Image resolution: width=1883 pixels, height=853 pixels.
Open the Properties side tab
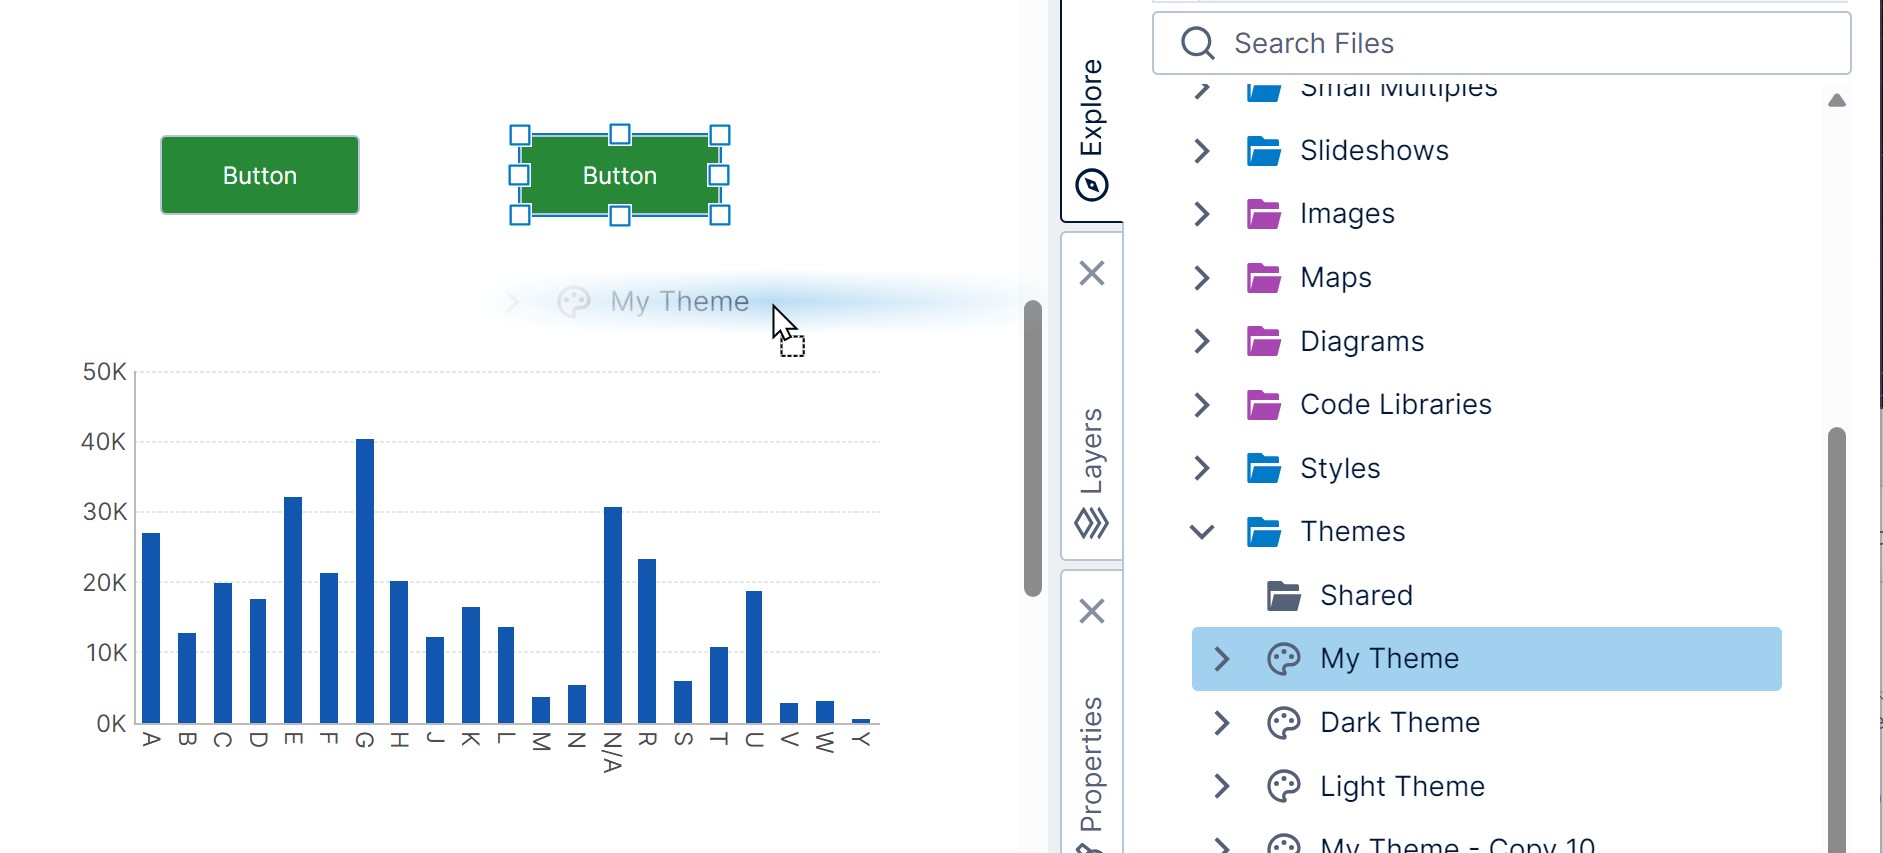[x=1091, y=765]
